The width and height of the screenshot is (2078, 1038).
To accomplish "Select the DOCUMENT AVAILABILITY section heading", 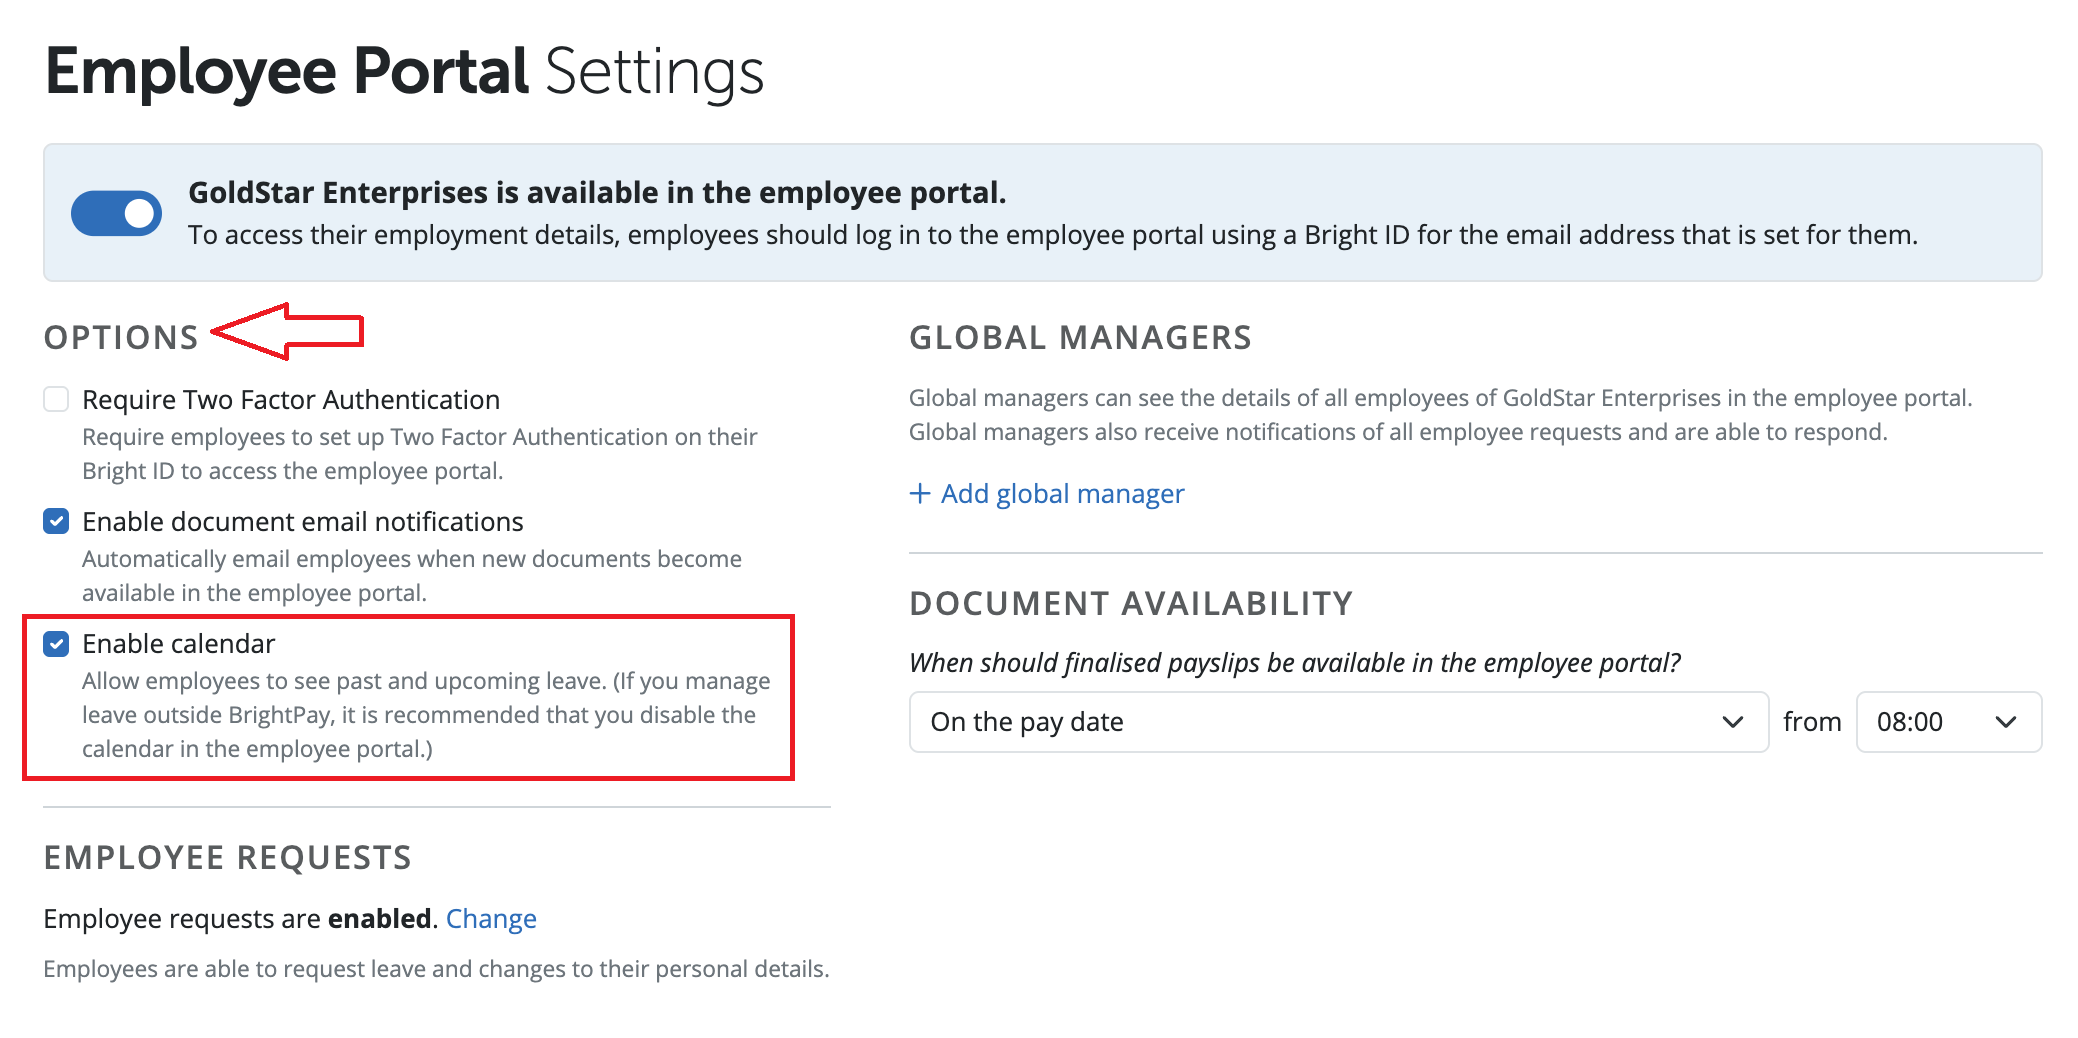I will click(1130, 602).
